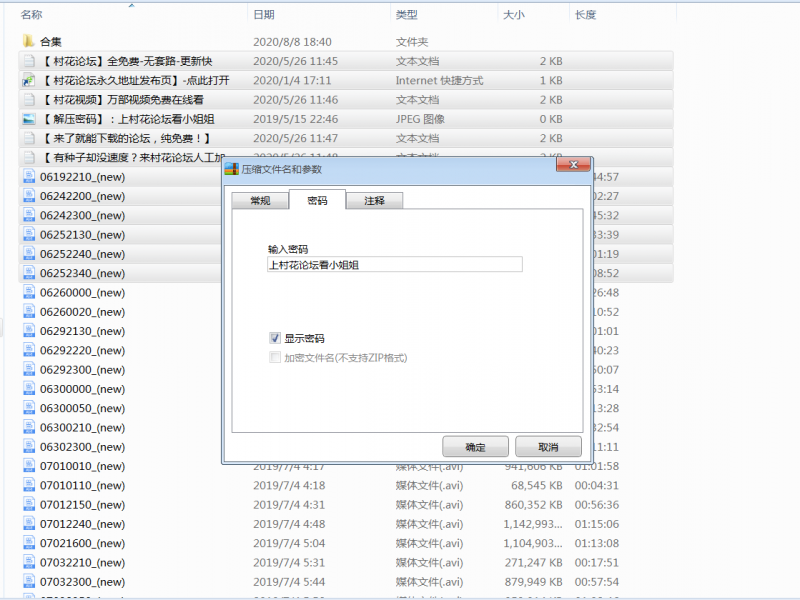This screenshot has height=600, width=800.
Task: Select the 06300210_(new) video file icon
Action: click(29, 428)
